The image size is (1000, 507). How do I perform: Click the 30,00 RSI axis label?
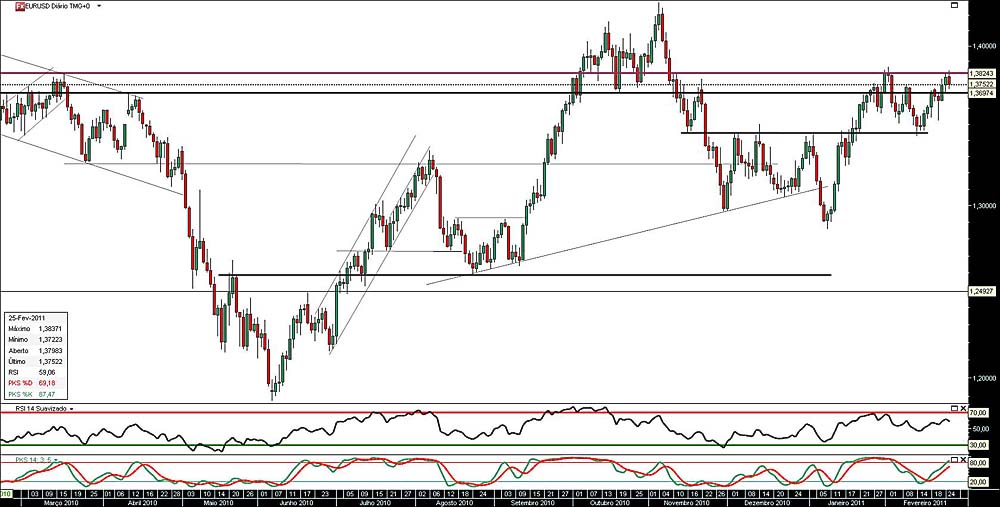(x=978, y=445)
